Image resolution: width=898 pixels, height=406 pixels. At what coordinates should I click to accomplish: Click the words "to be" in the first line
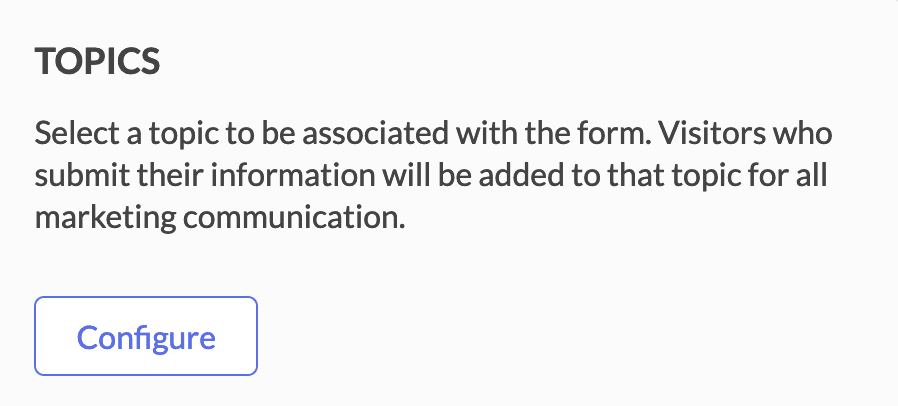point(261,133)
